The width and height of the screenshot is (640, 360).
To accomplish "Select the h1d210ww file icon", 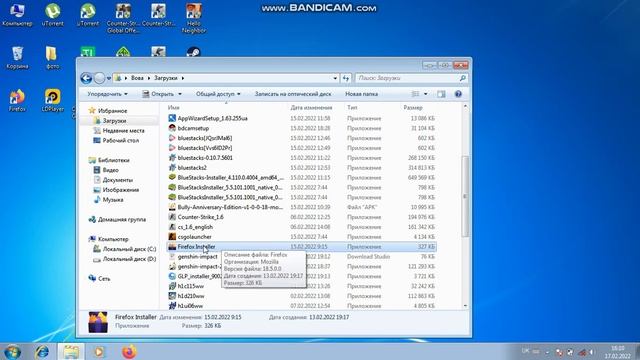I will 172,296.
